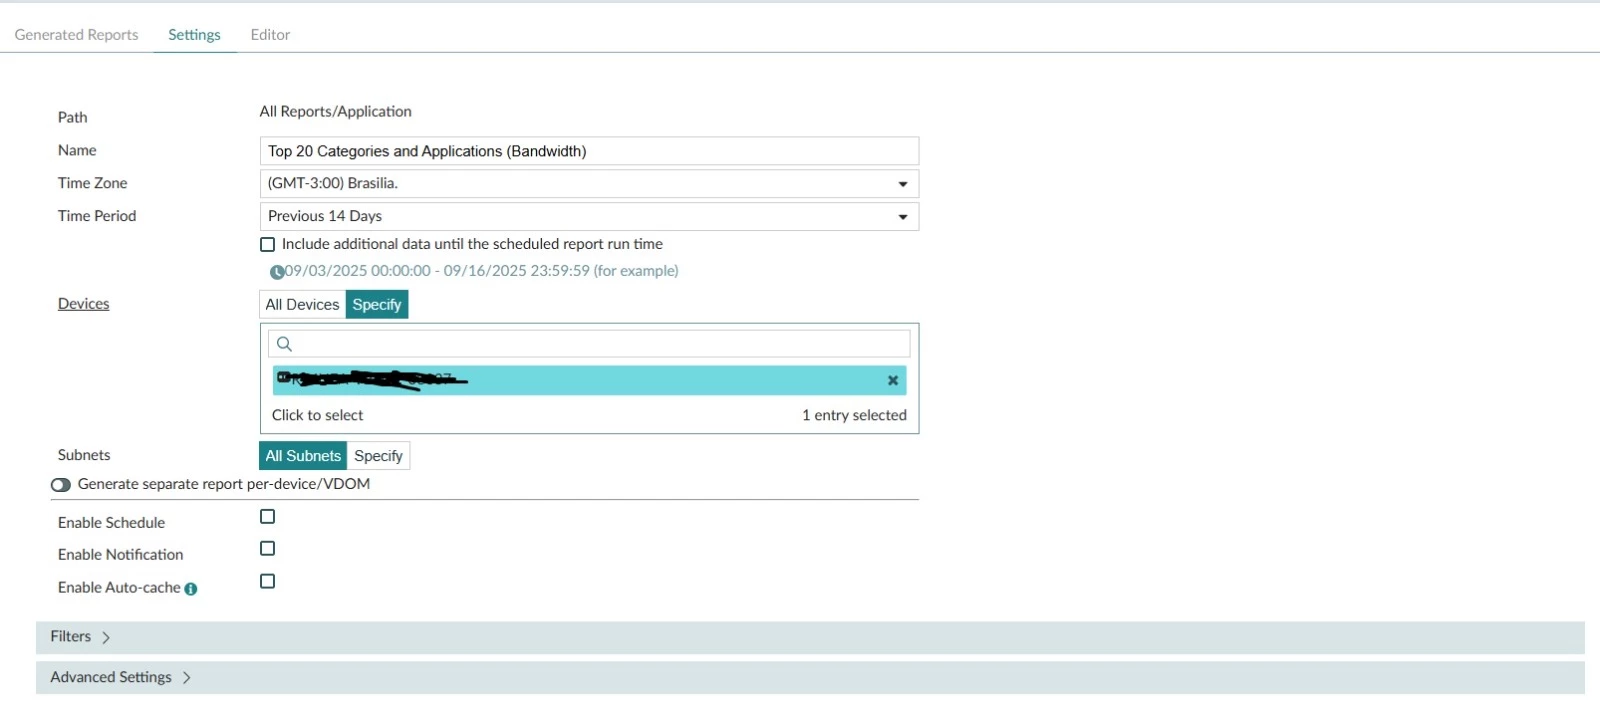Click the device search field
Viewport: 1600px width, 727px height.
pyautogui.click(x=589, y=344)
